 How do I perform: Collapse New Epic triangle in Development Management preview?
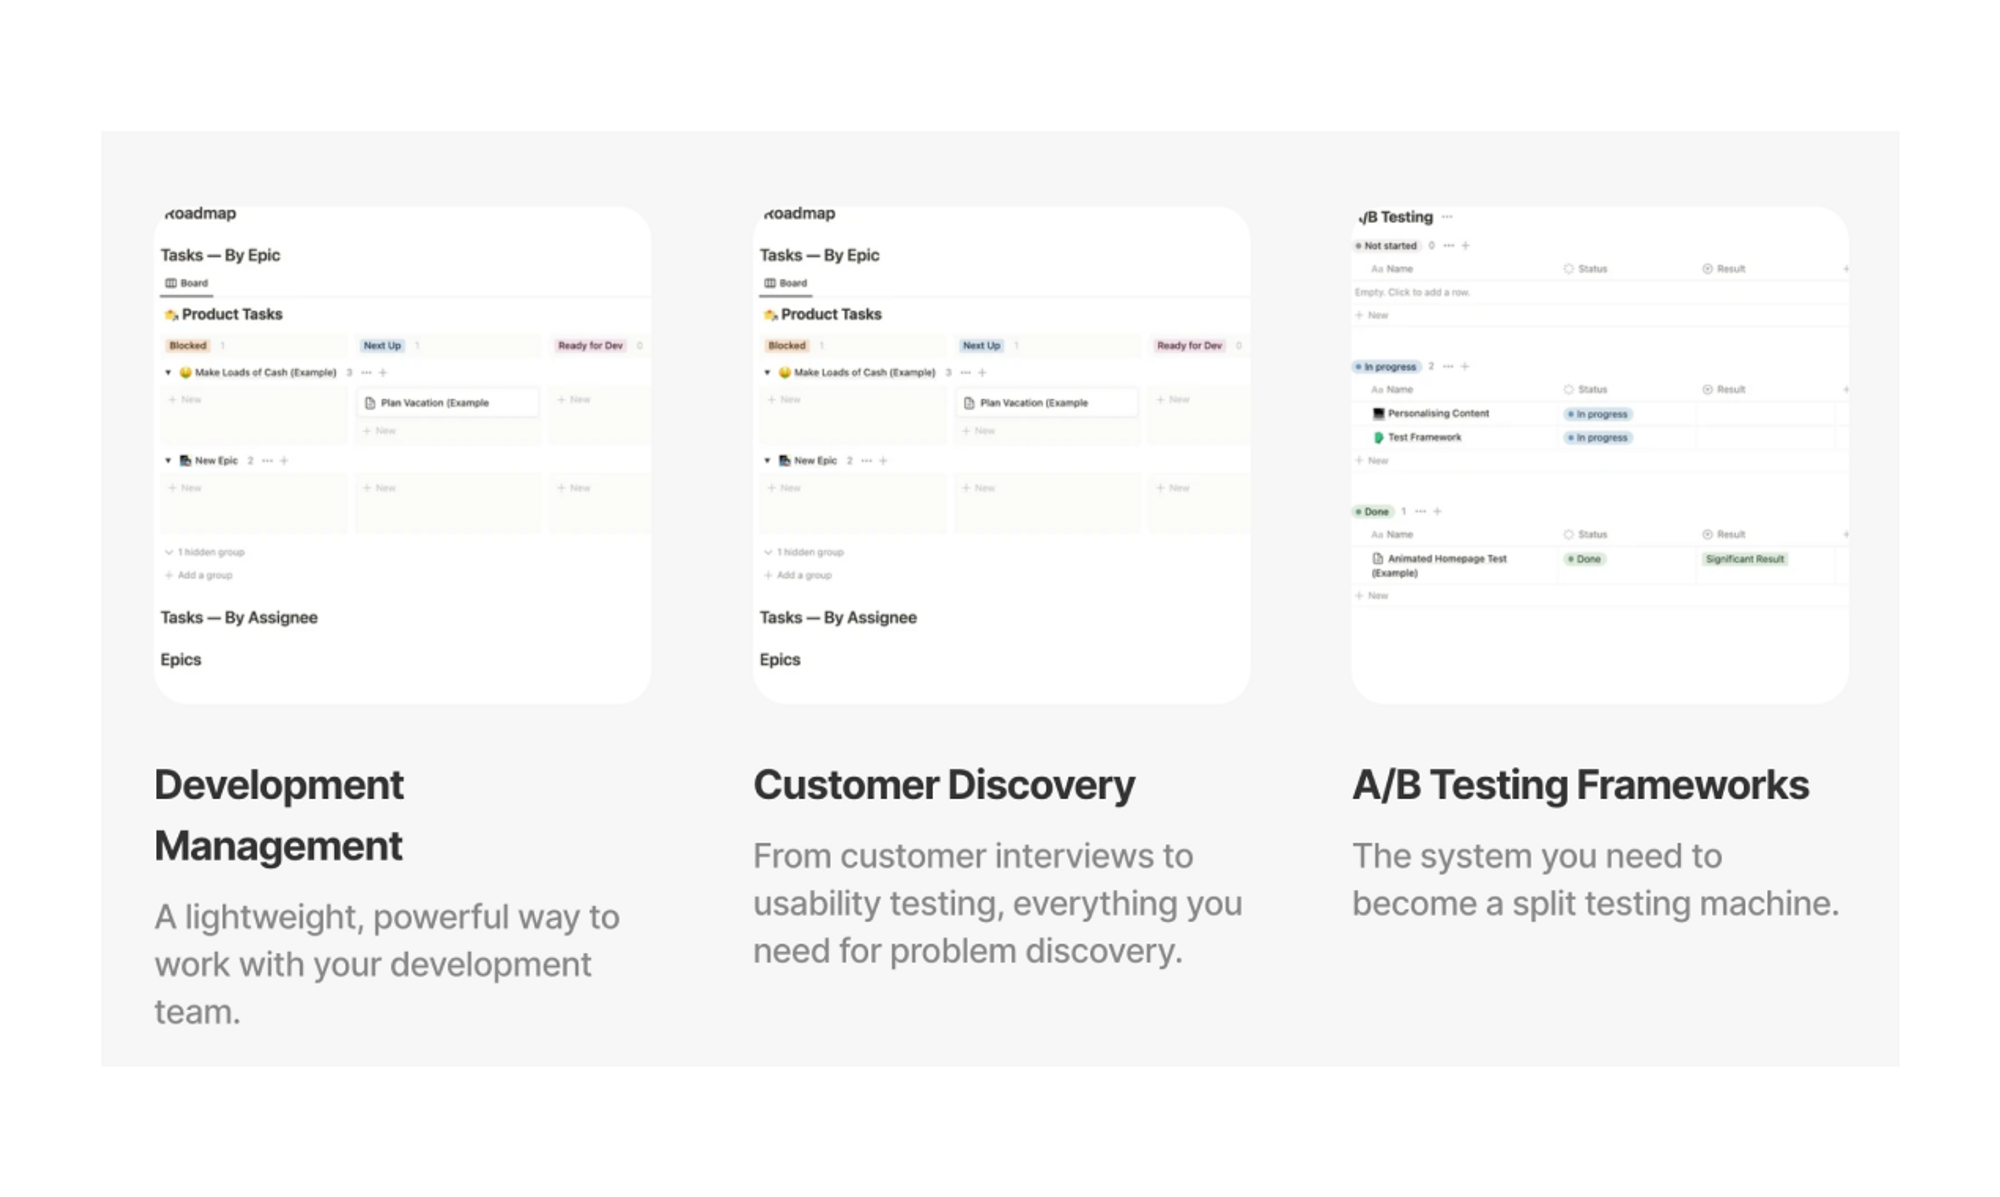(x=168, y=461)
